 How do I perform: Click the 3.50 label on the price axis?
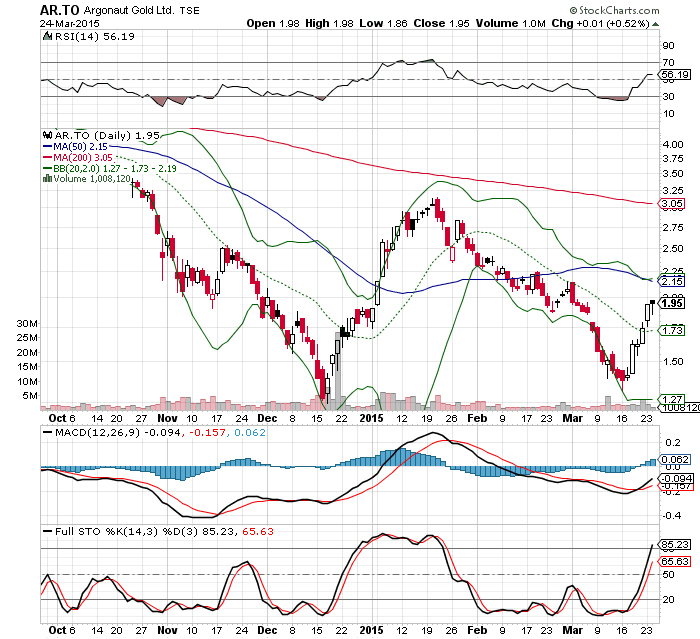click(x=673, y=174)
